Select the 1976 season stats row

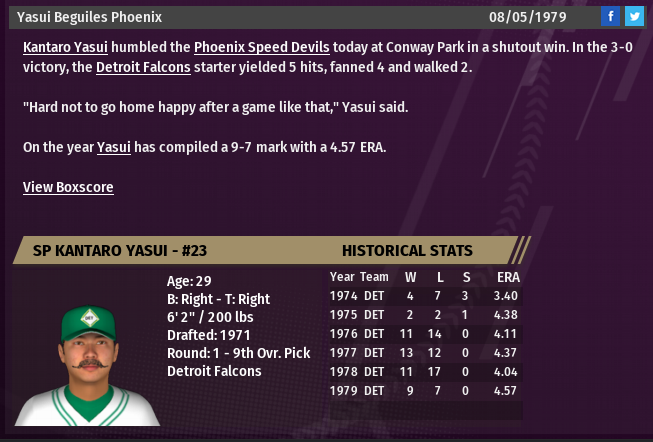(x=425, y=334)
